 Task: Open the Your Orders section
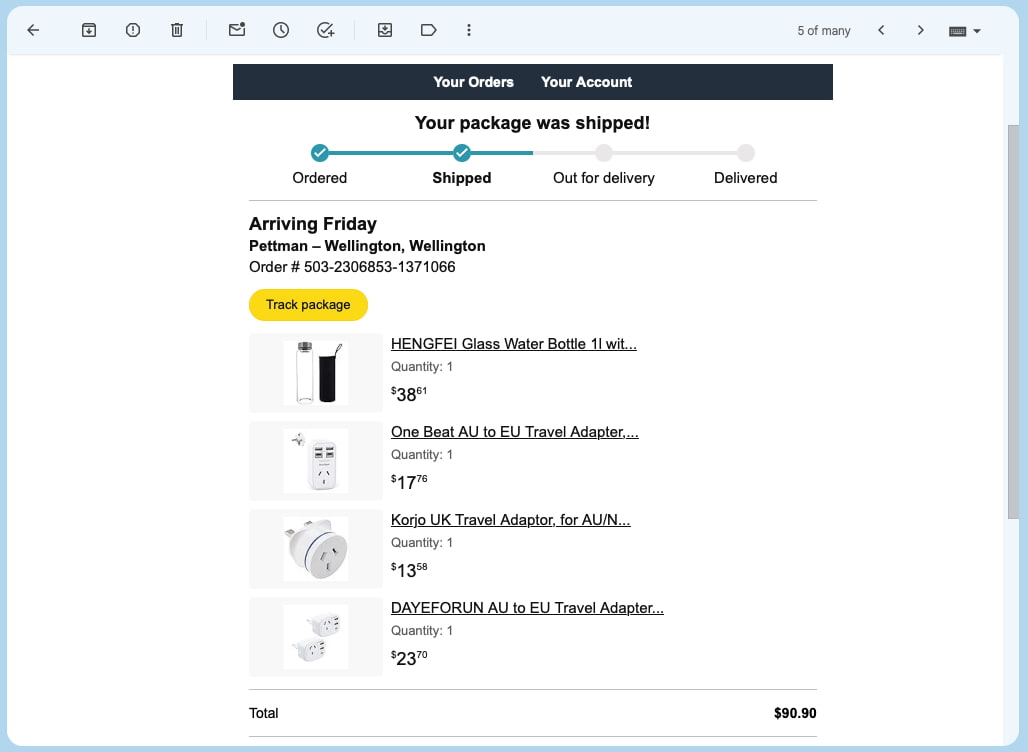coord(473,82)
